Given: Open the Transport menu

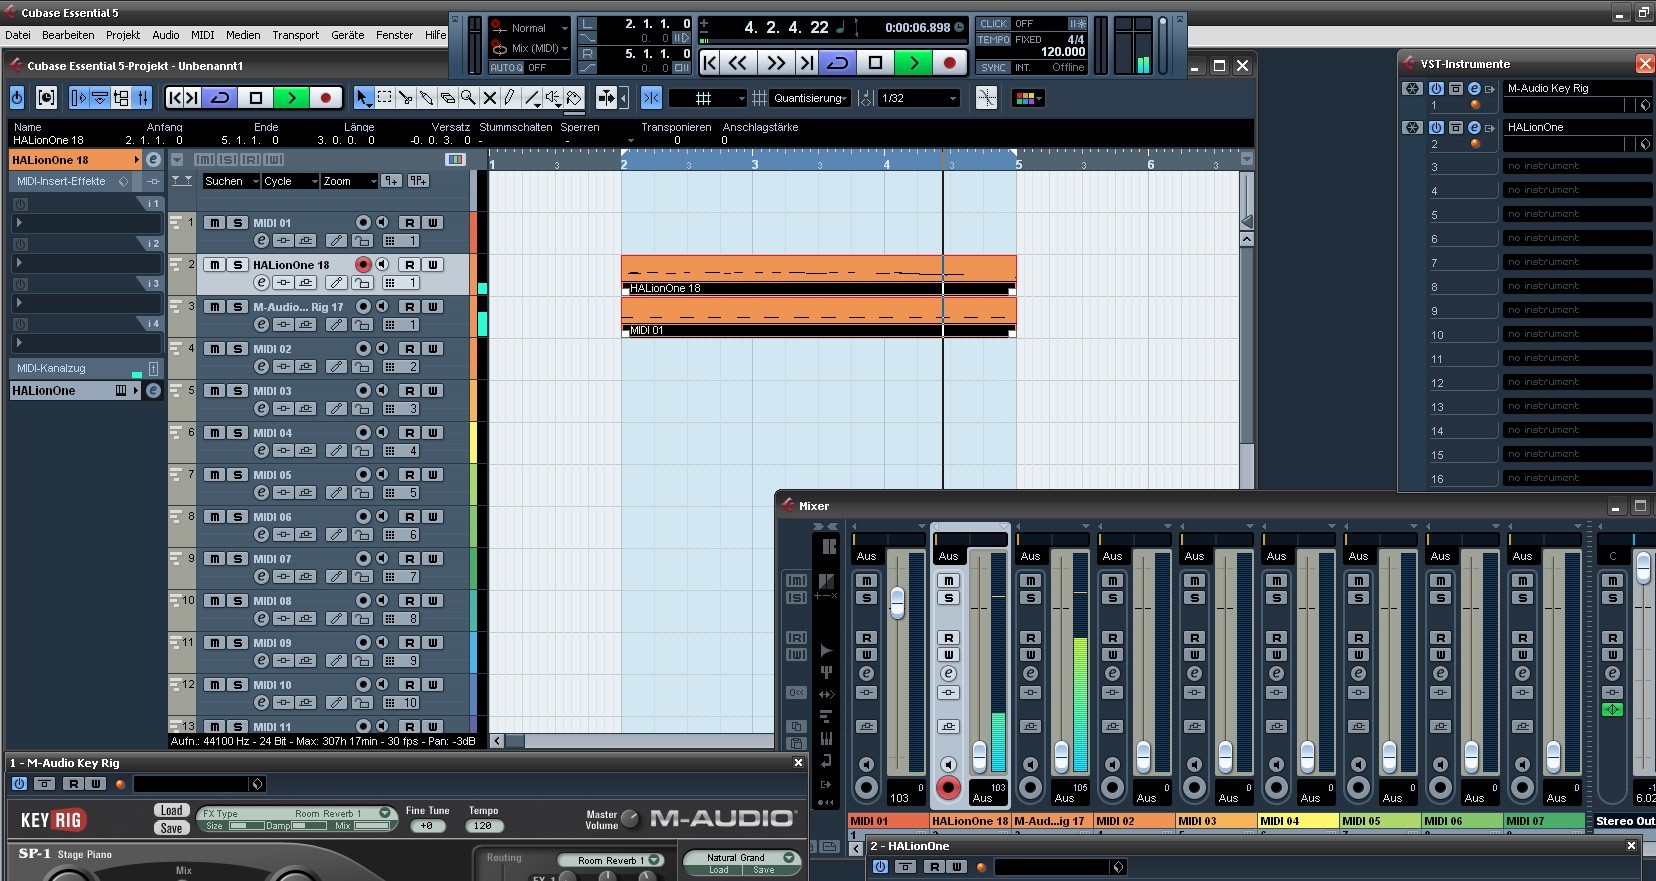Looking at the screenshot, I should (x=296, y=35).
